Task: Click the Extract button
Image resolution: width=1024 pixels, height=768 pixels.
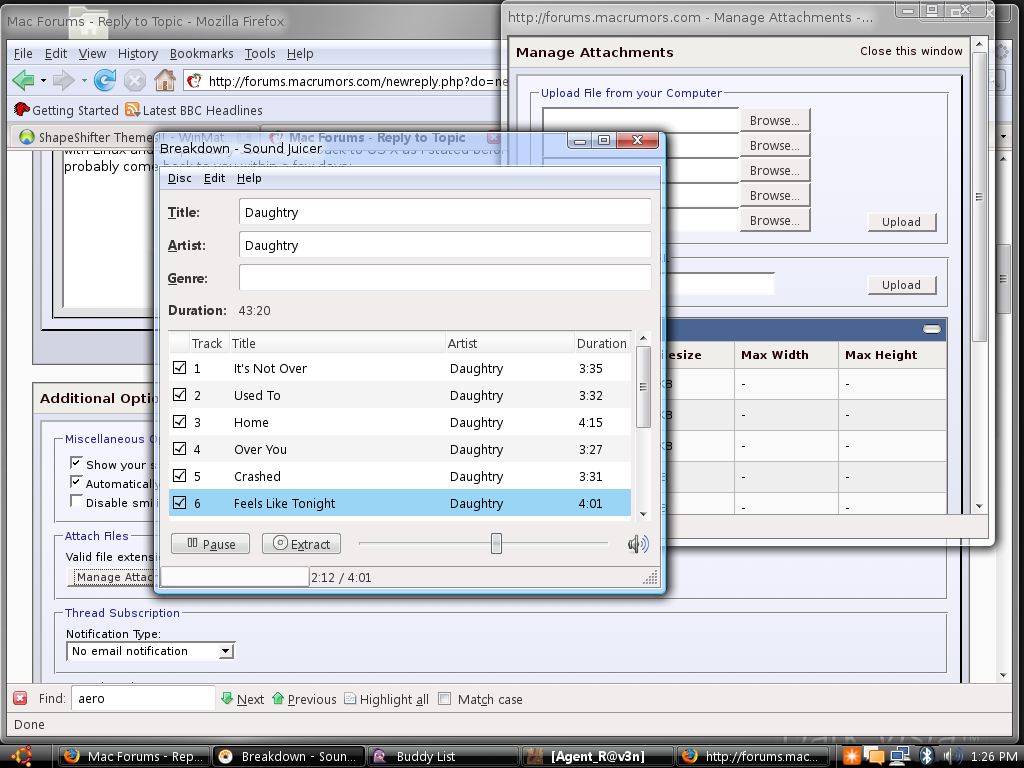Action: [301, 544]
